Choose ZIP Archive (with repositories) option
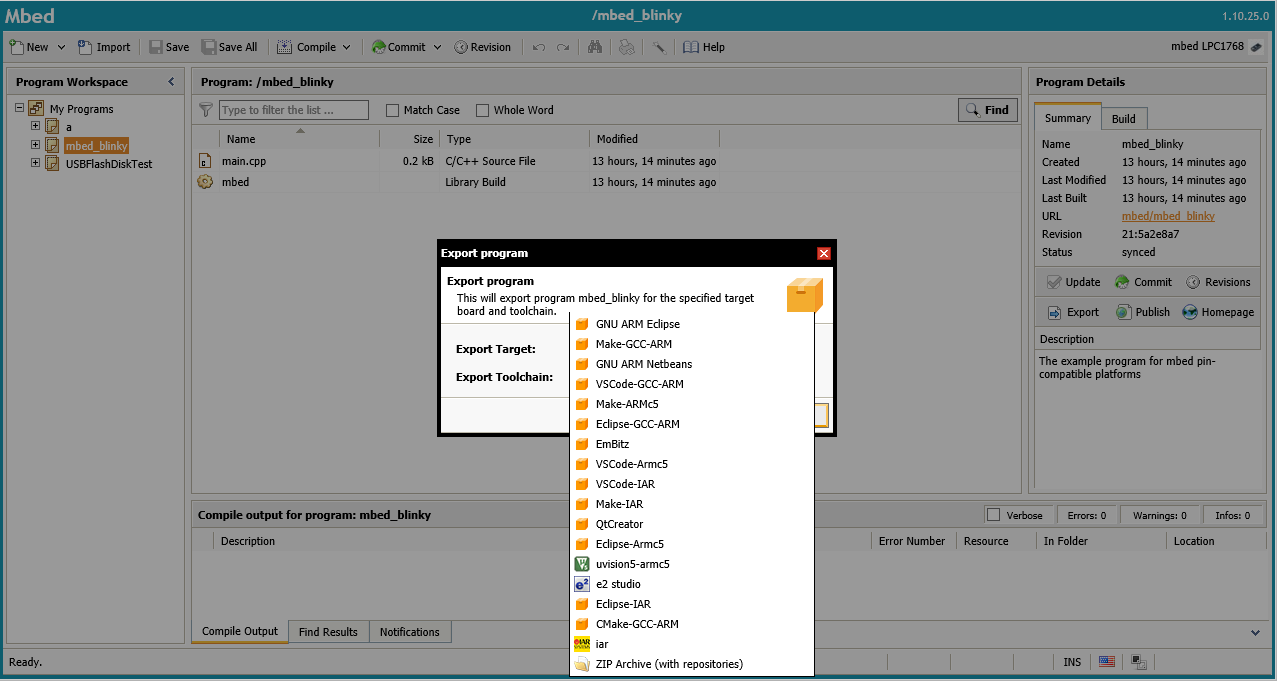 (668, 664)
